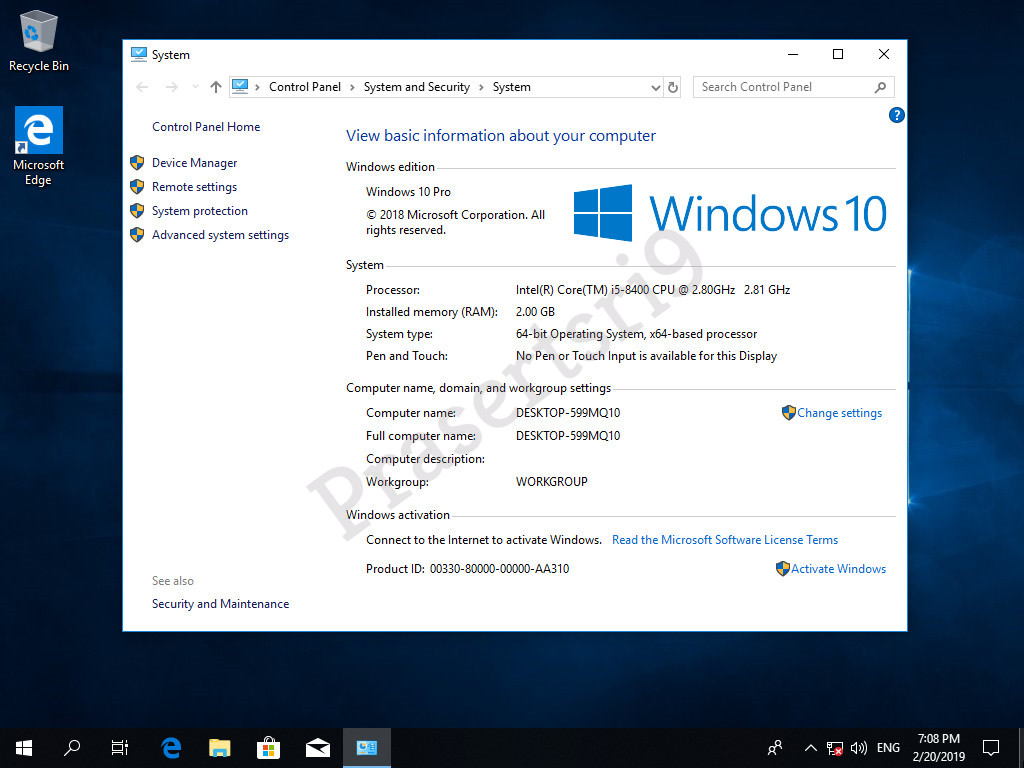Image resolution: width=1024 pixels, height=768 pixels.
Task: Open the People icon in system tray
Action: coord(775,748)
